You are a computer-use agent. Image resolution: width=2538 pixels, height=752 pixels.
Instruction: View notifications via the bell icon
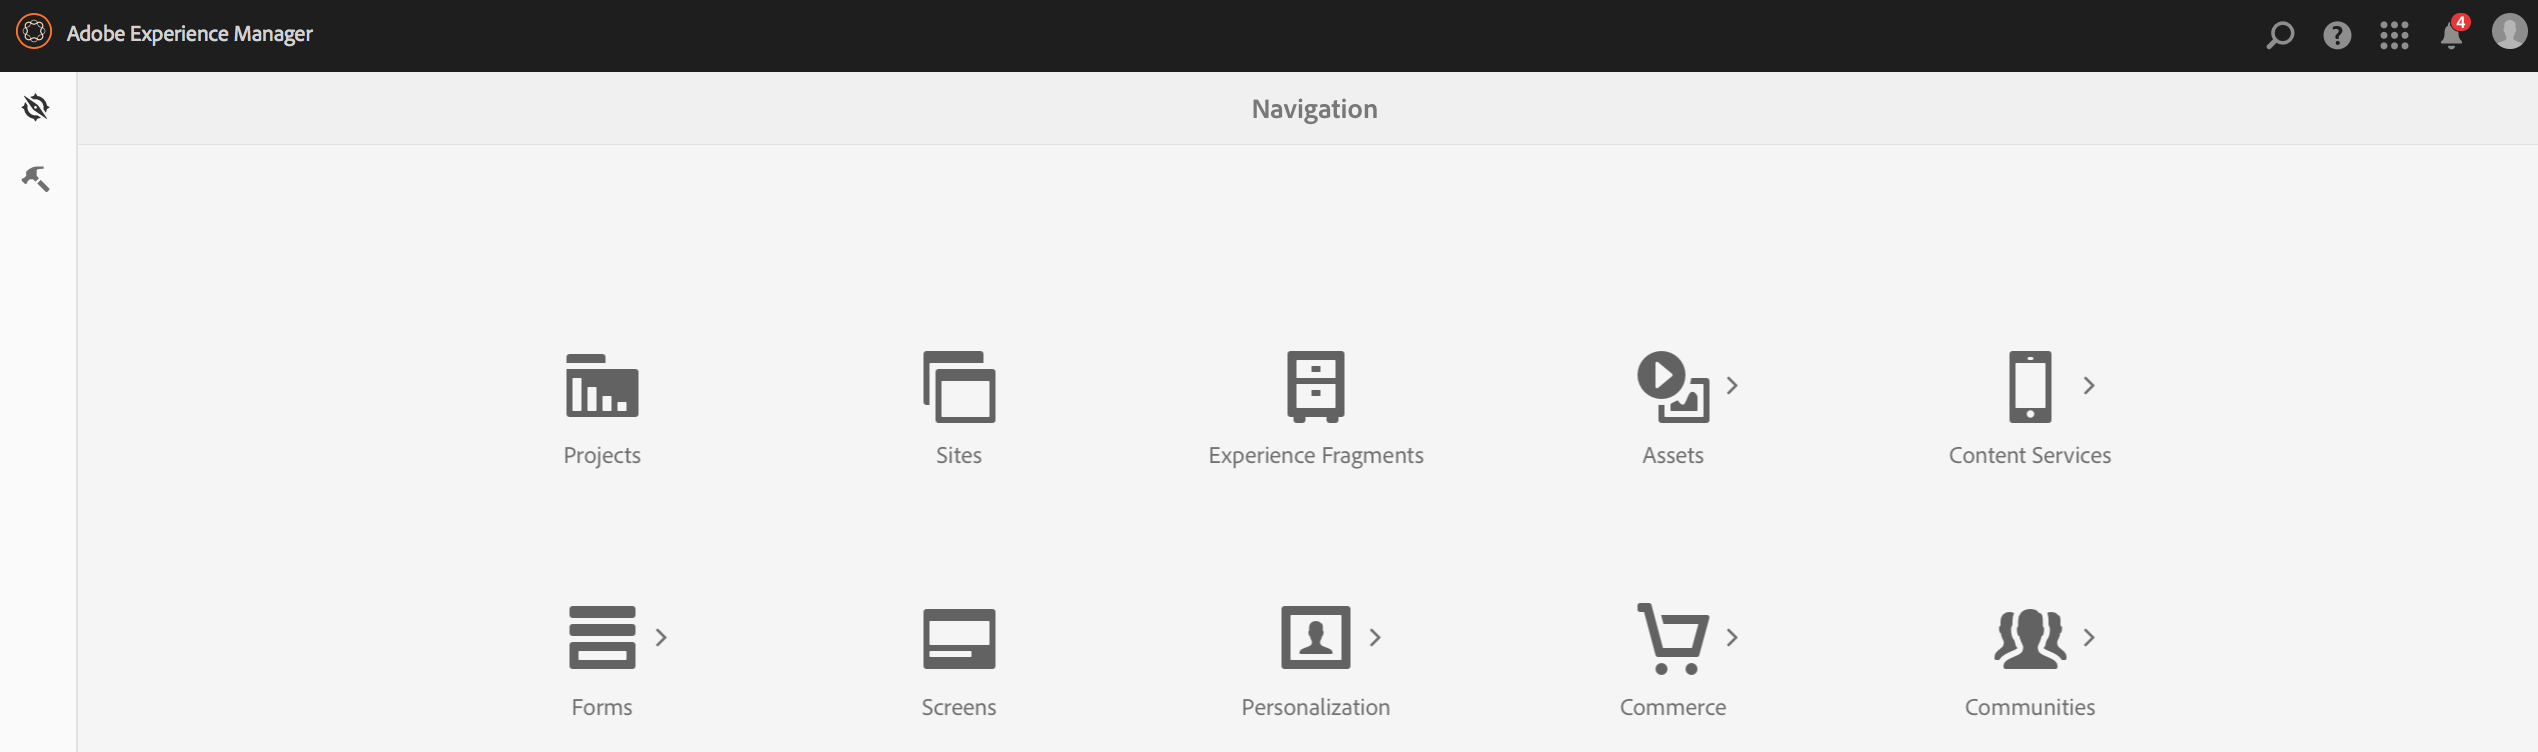[2452, 35]
